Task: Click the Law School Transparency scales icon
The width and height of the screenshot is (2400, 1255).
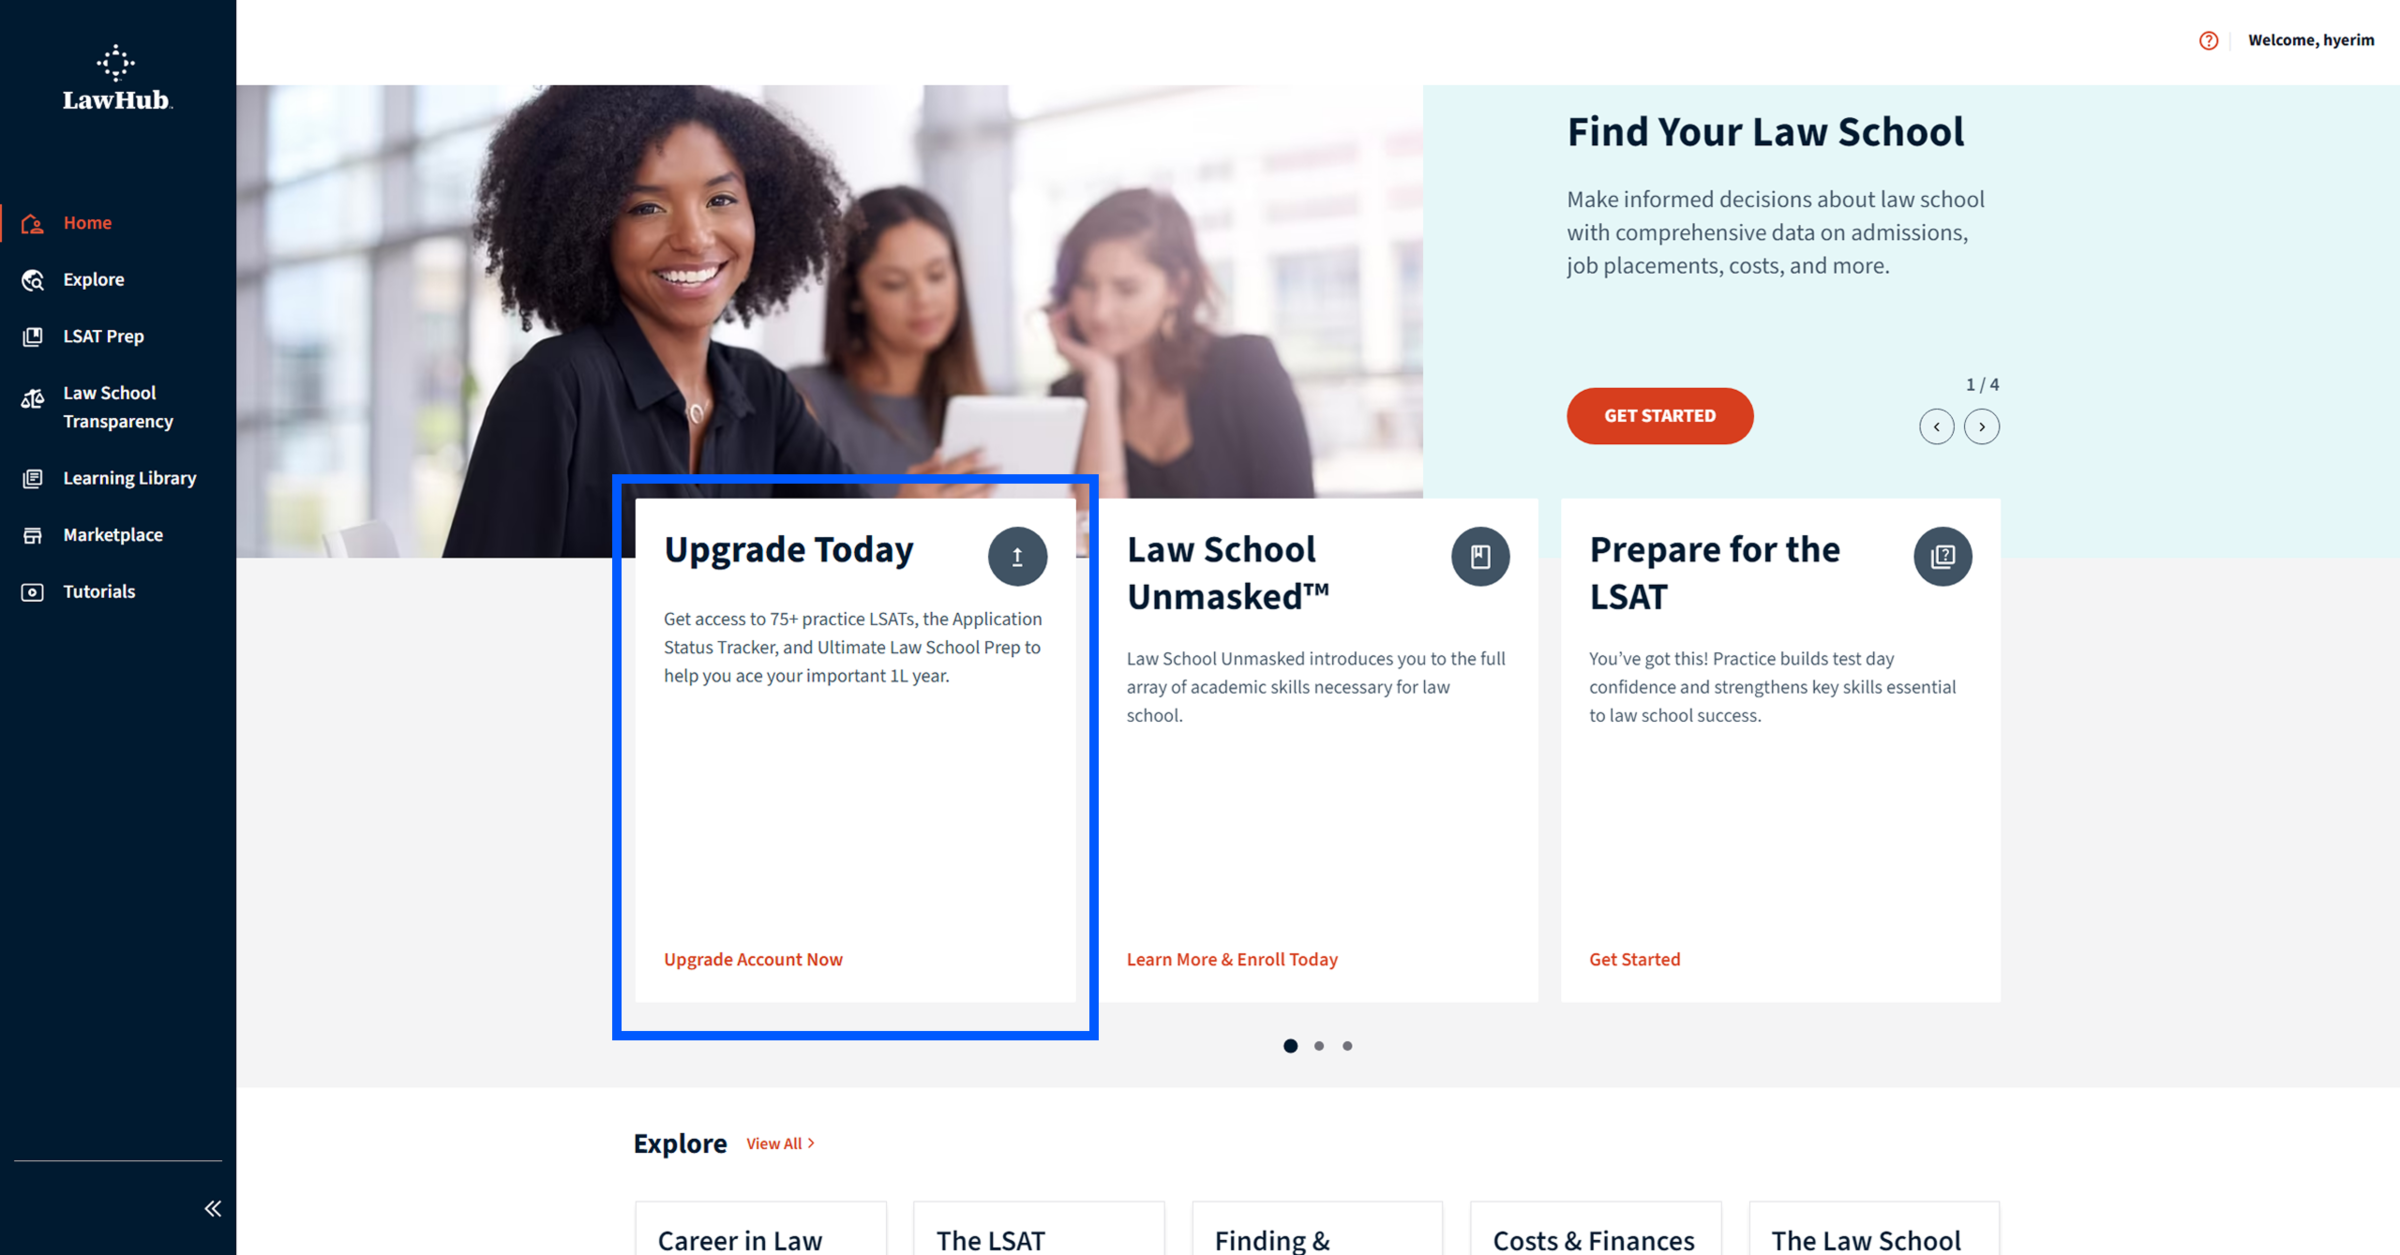Action: [33, 399]
